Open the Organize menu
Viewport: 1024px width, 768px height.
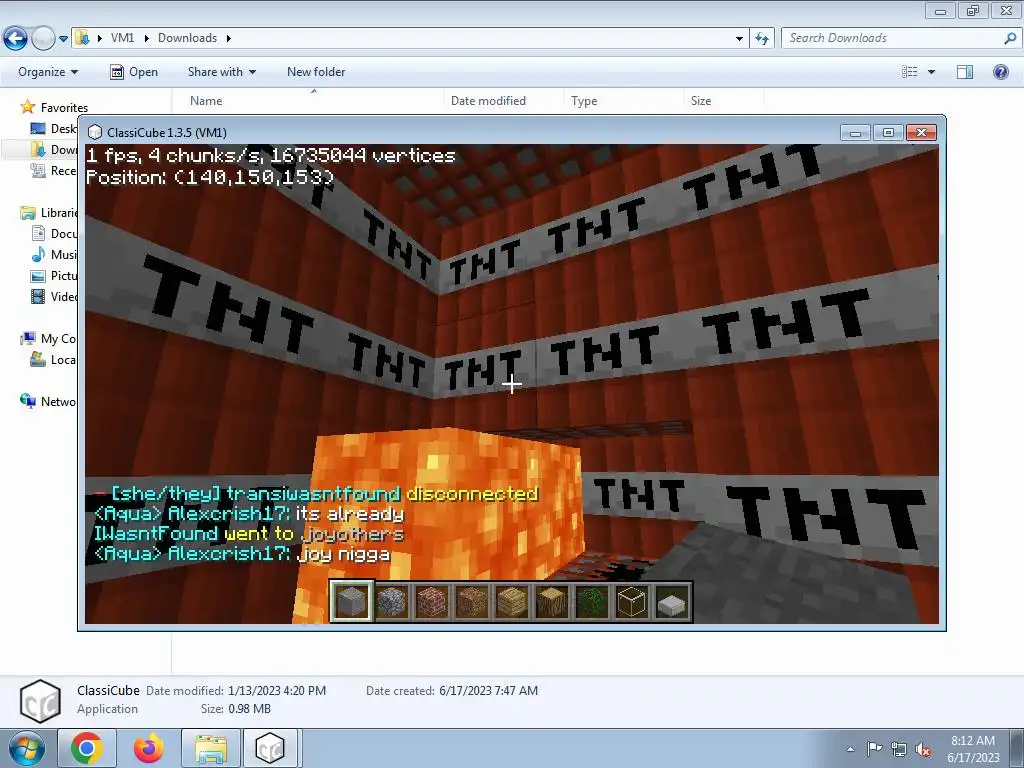pyautogui.click(x=48, y=72)
